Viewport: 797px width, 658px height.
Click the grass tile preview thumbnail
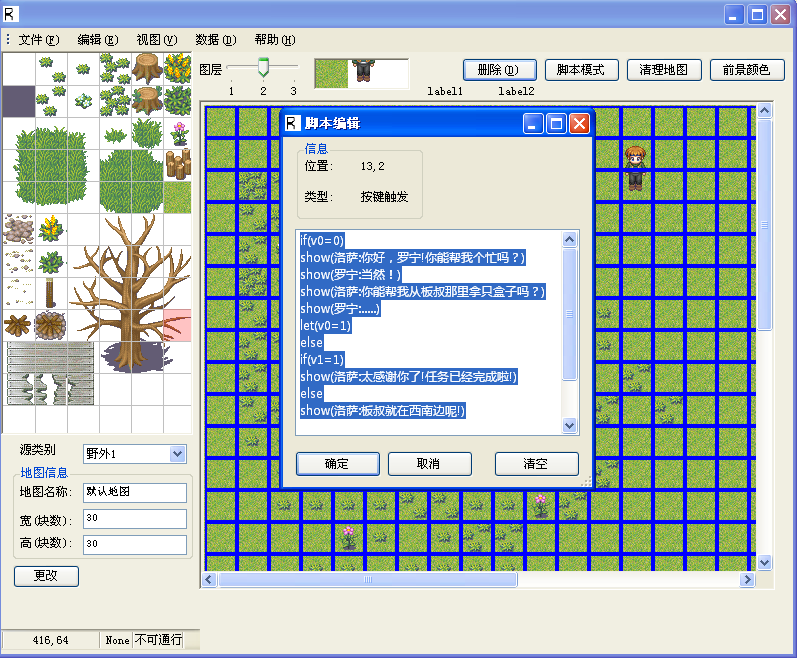pos(331,74)
